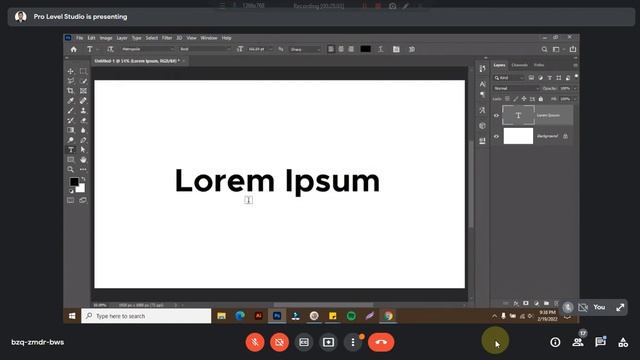Screen dimensions: 640x360
Task: Select the Clone Stamp tool
Action: (83, 111)
